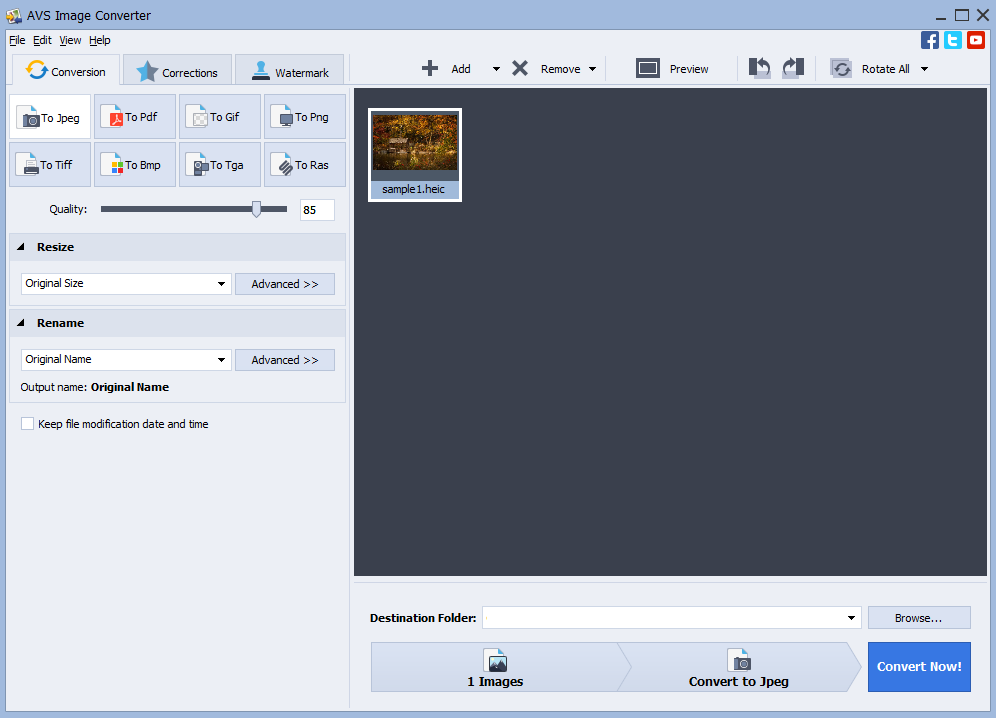
Task: Click the Rotate All icon
Action: (842, 69)
